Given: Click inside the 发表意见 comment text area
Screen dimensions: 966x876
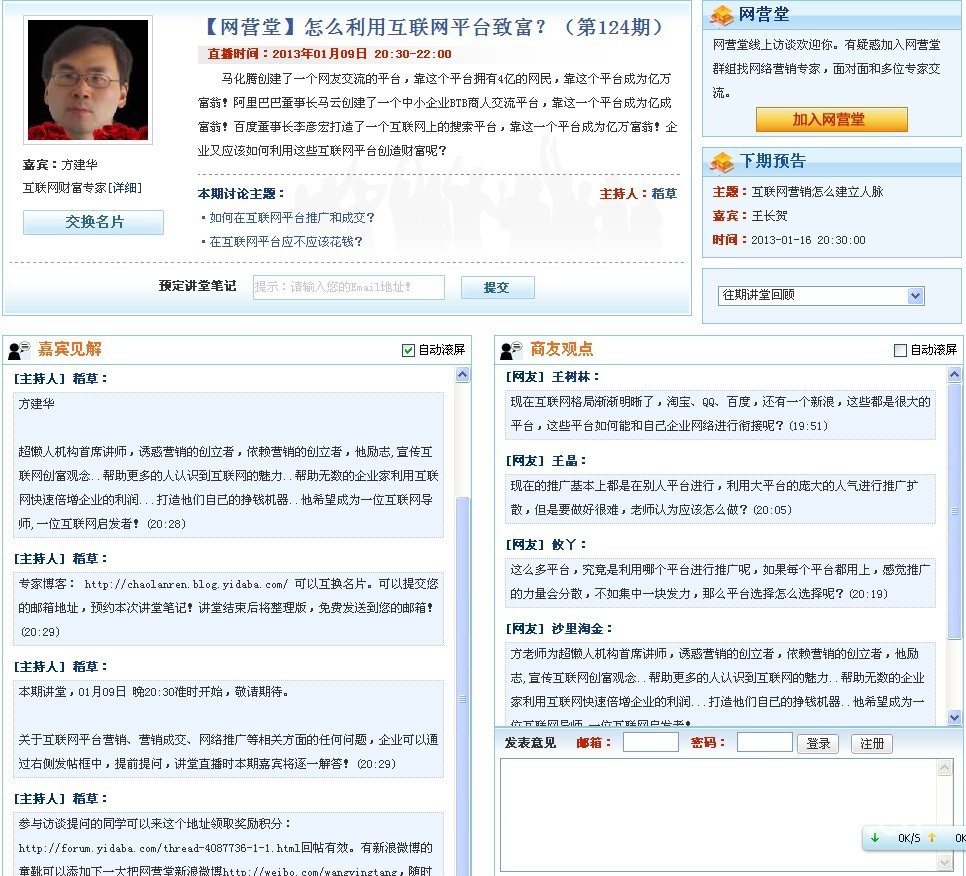Looking at the screenshot, I should pyautogui.click(x=718, y=814).
